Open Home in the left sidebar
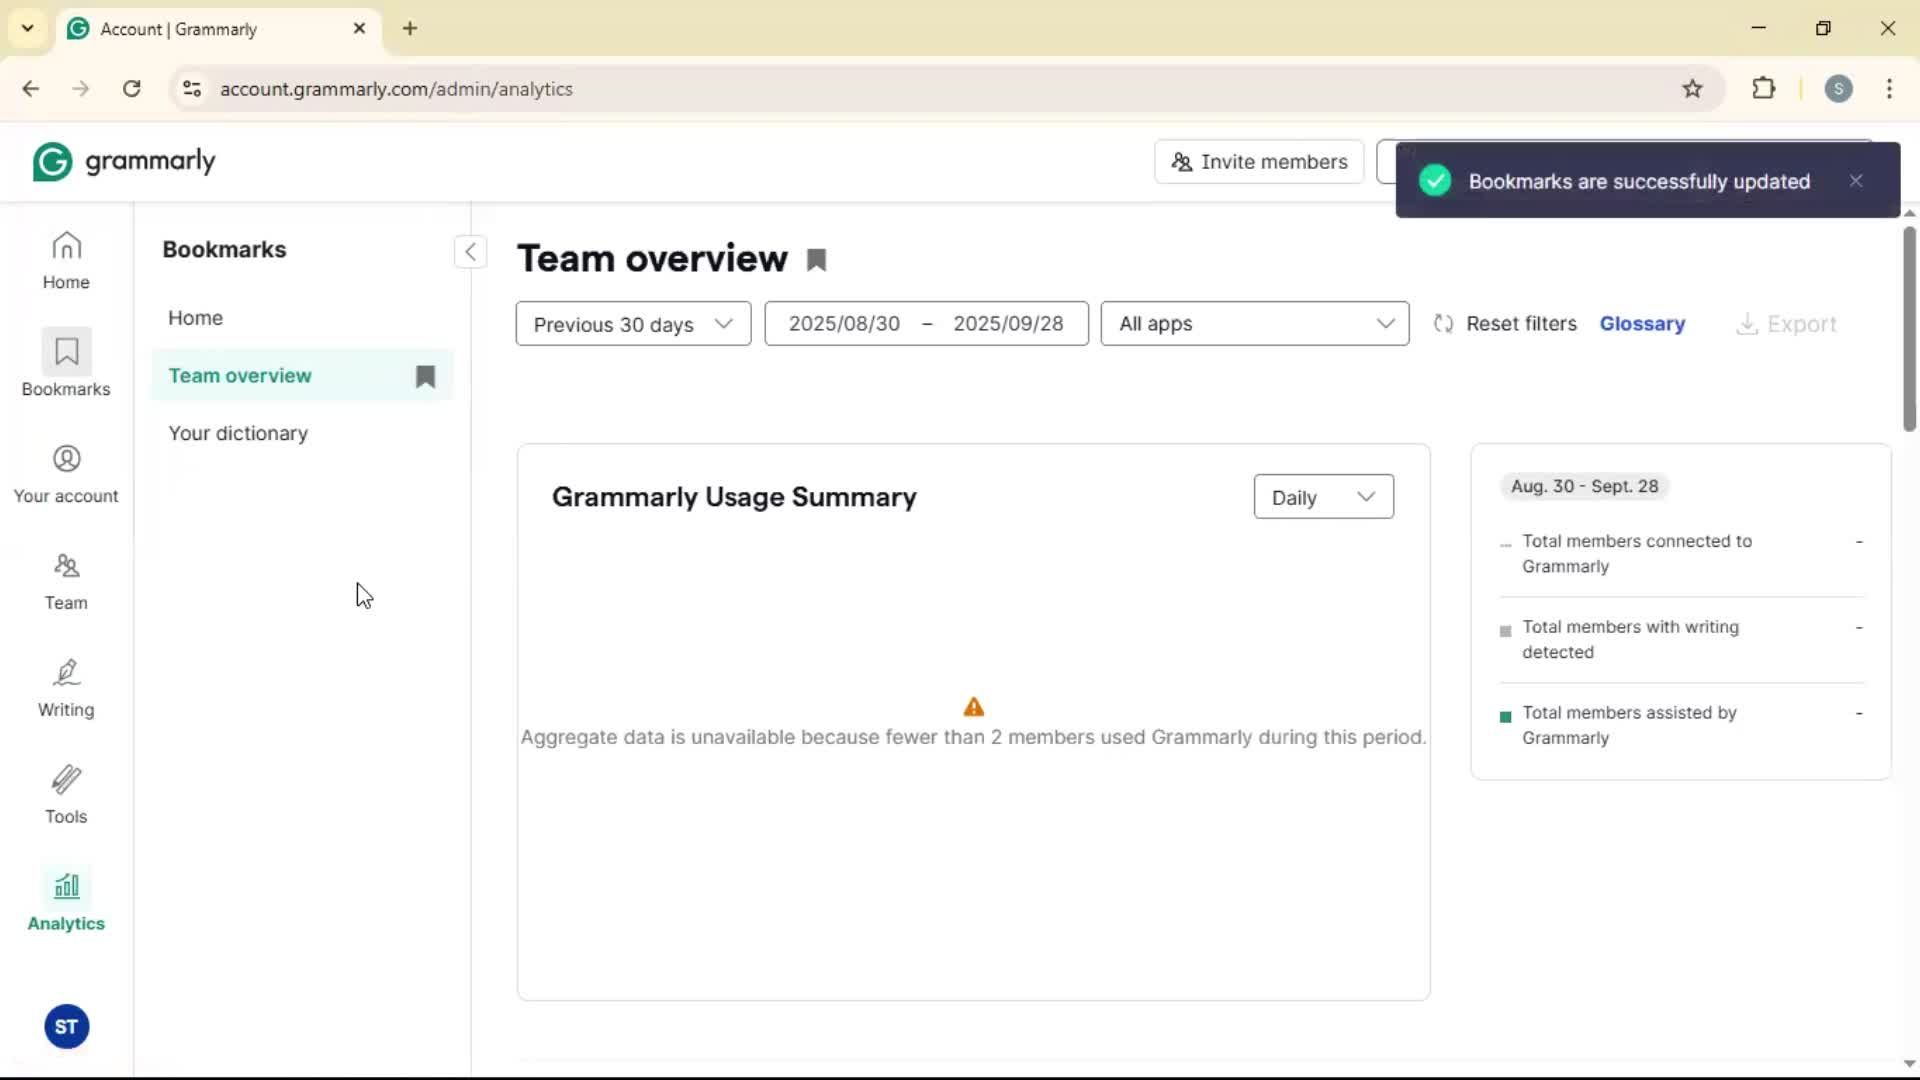 [66, 260]
